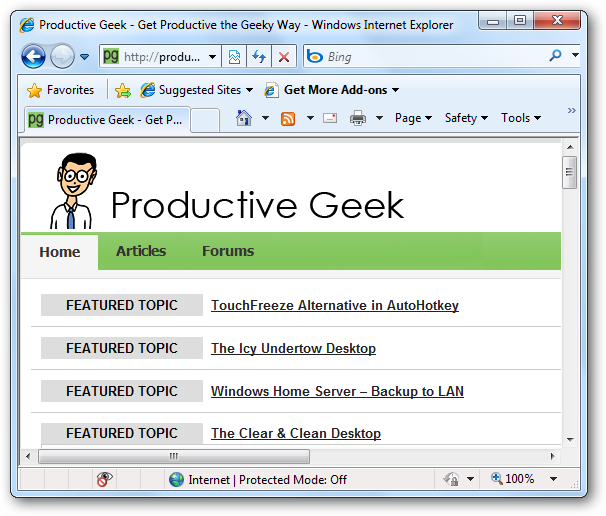Click the Internet Explorer title bar icon
The height and width of the screenshot is (516, 606).
[27, 25]
